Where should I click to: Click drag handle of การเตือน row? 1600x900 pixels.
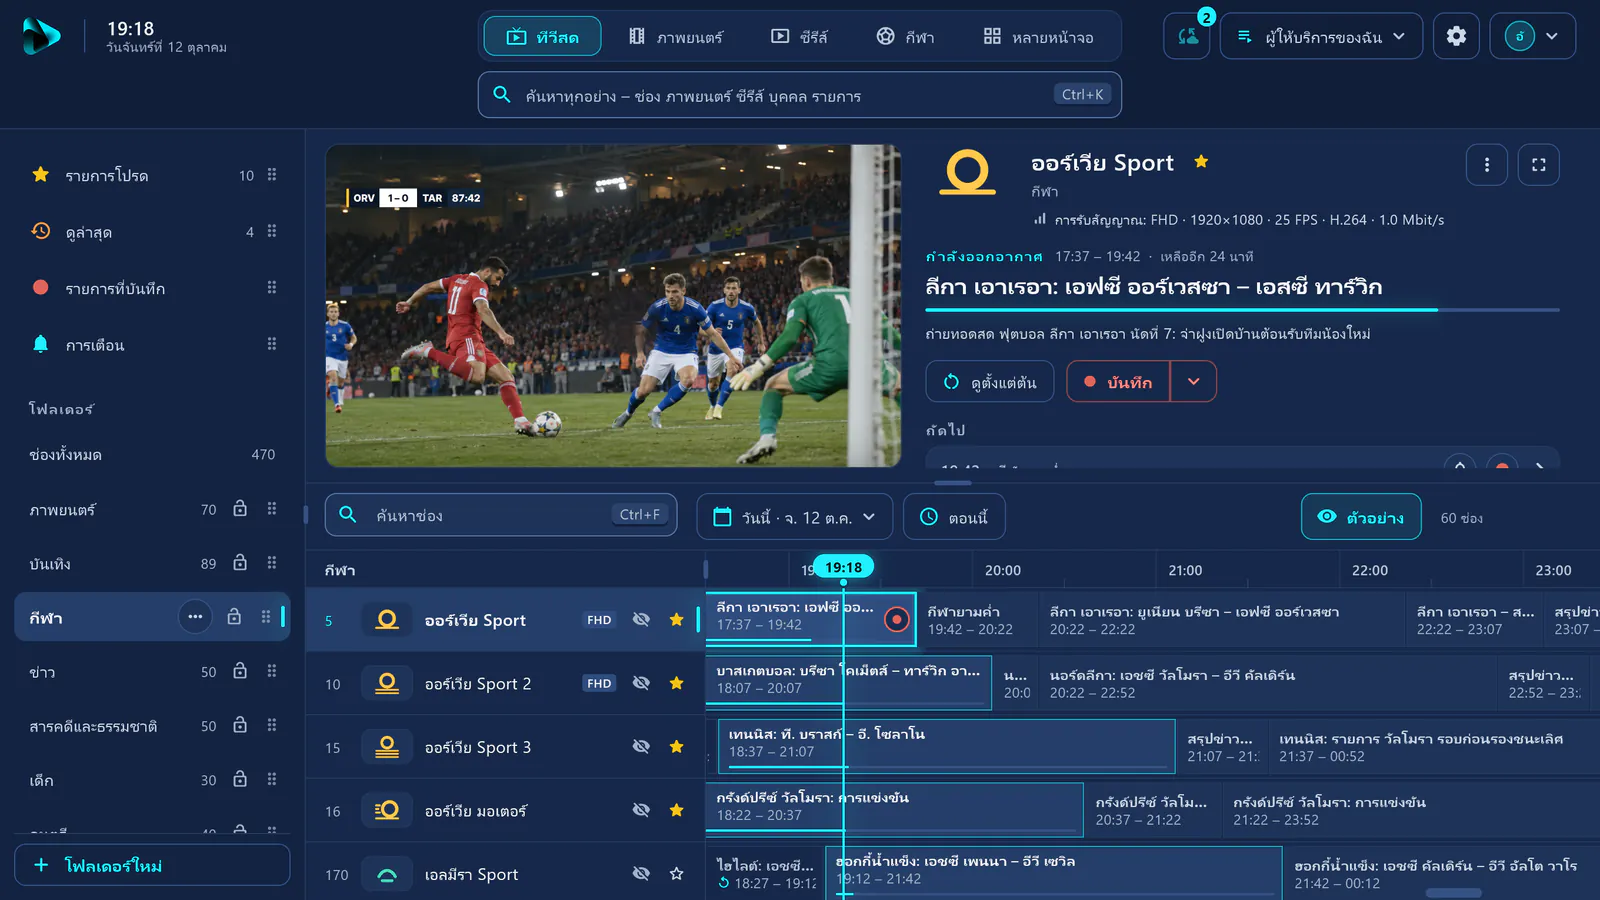click(x=272, y=344)
